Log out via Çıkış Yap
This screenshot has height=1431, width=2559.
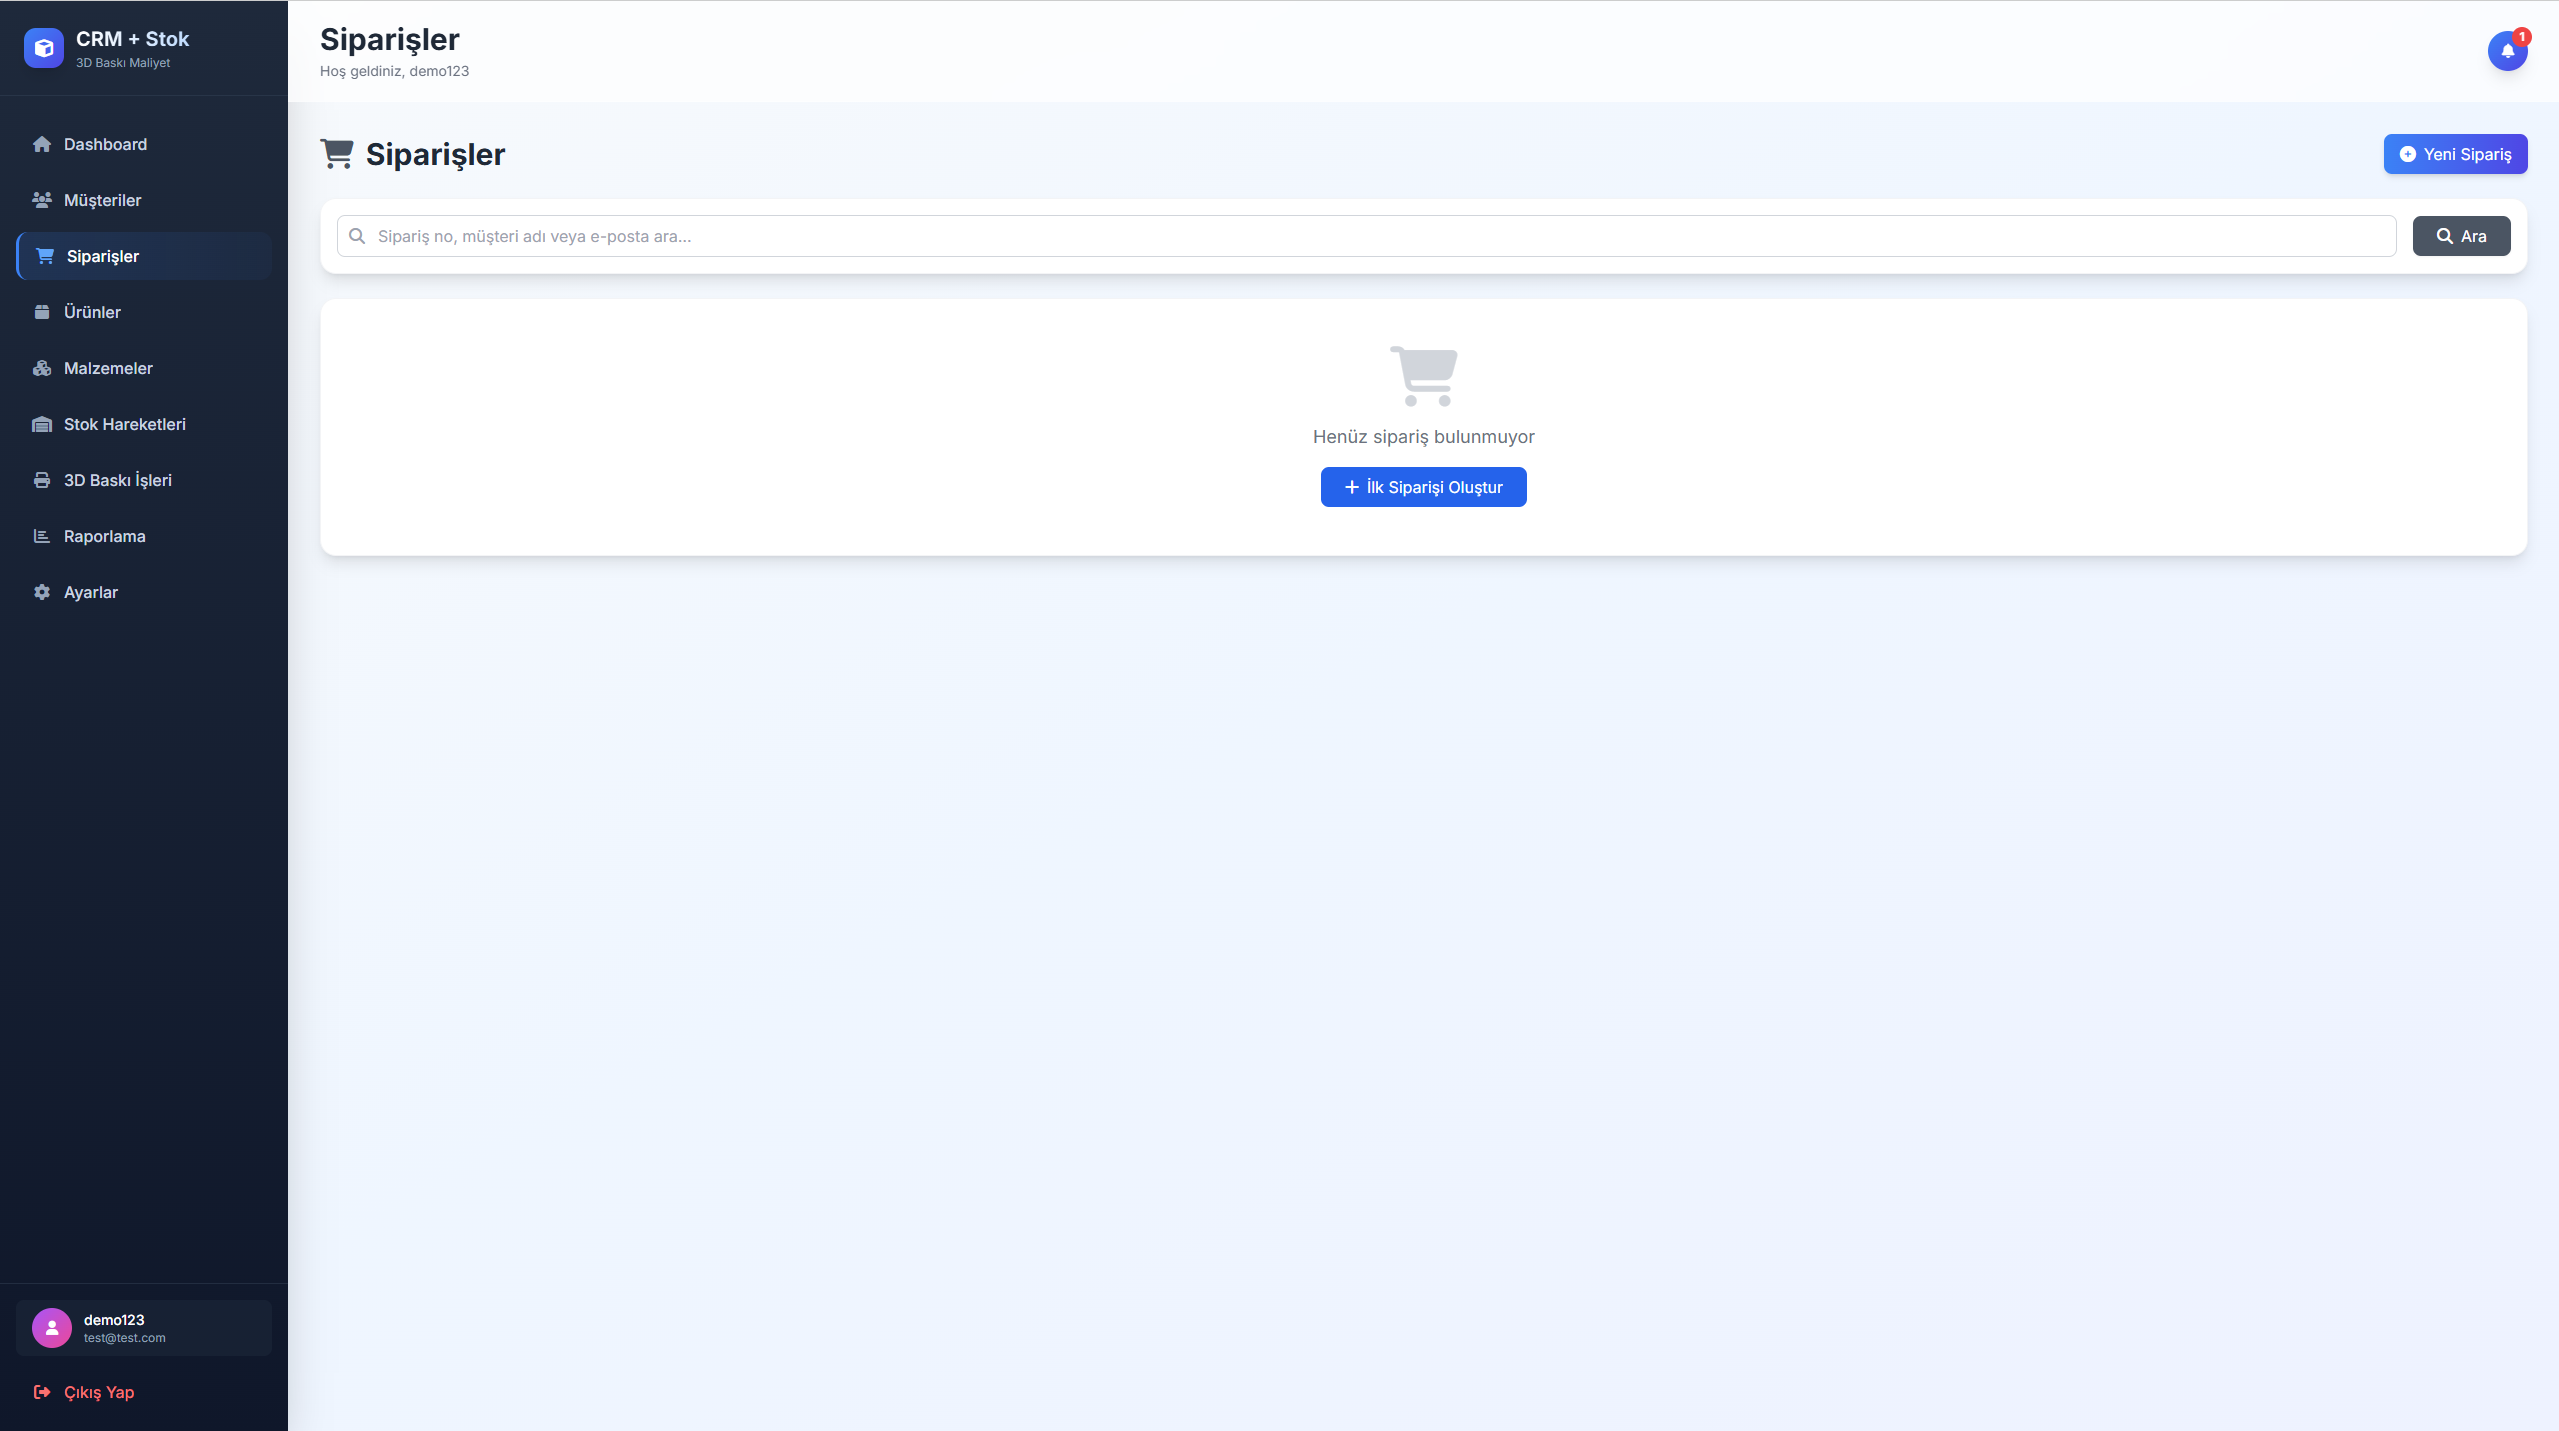coord(98,1392)
